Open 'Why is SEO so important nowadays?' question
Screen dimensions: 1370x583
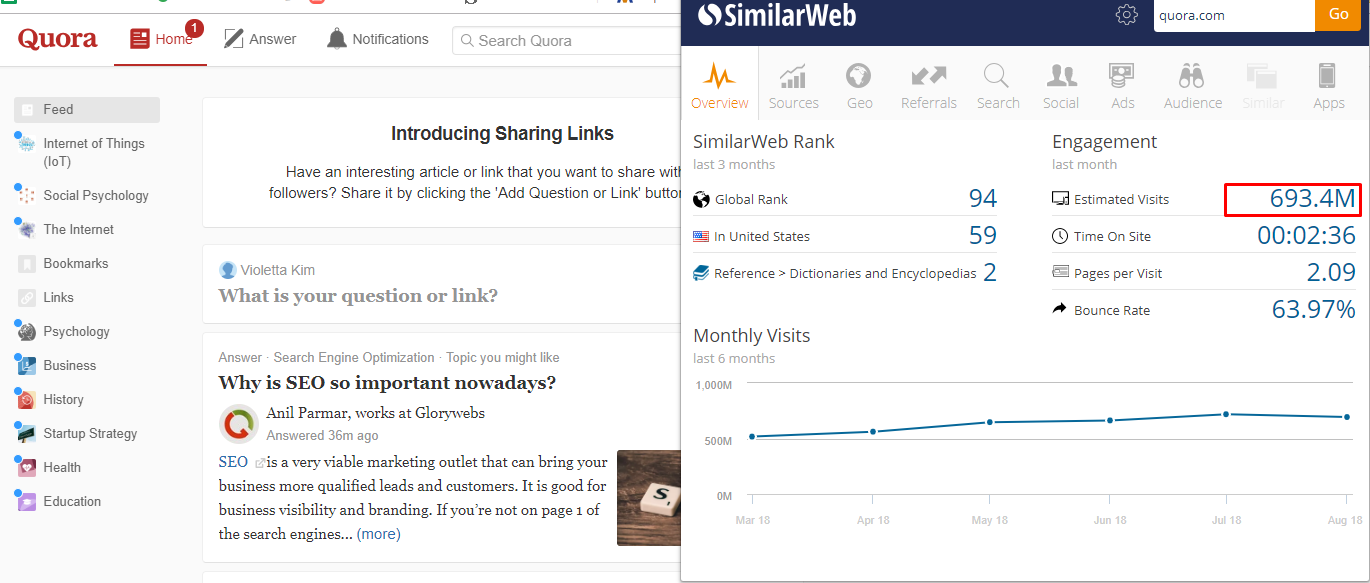click(x=387, y=383)
